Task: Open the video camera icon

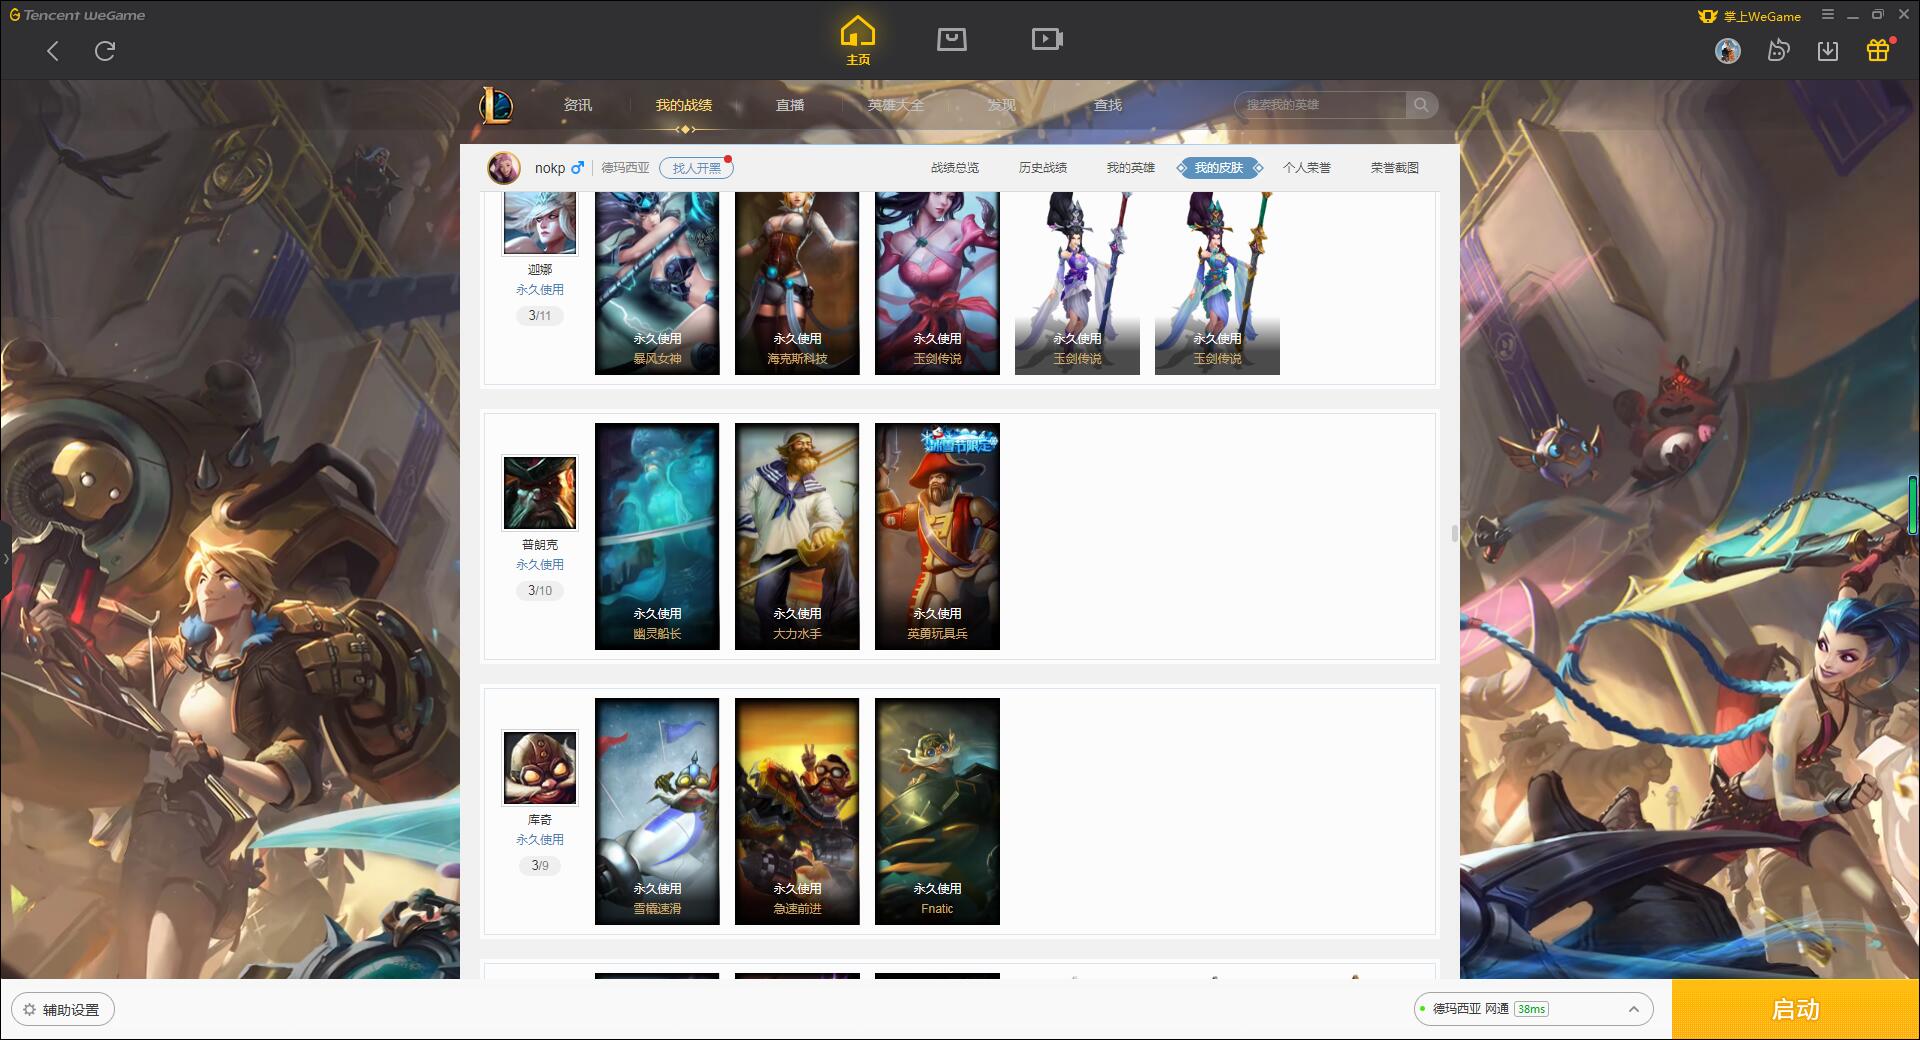Action: click(x=1047, y=39)
